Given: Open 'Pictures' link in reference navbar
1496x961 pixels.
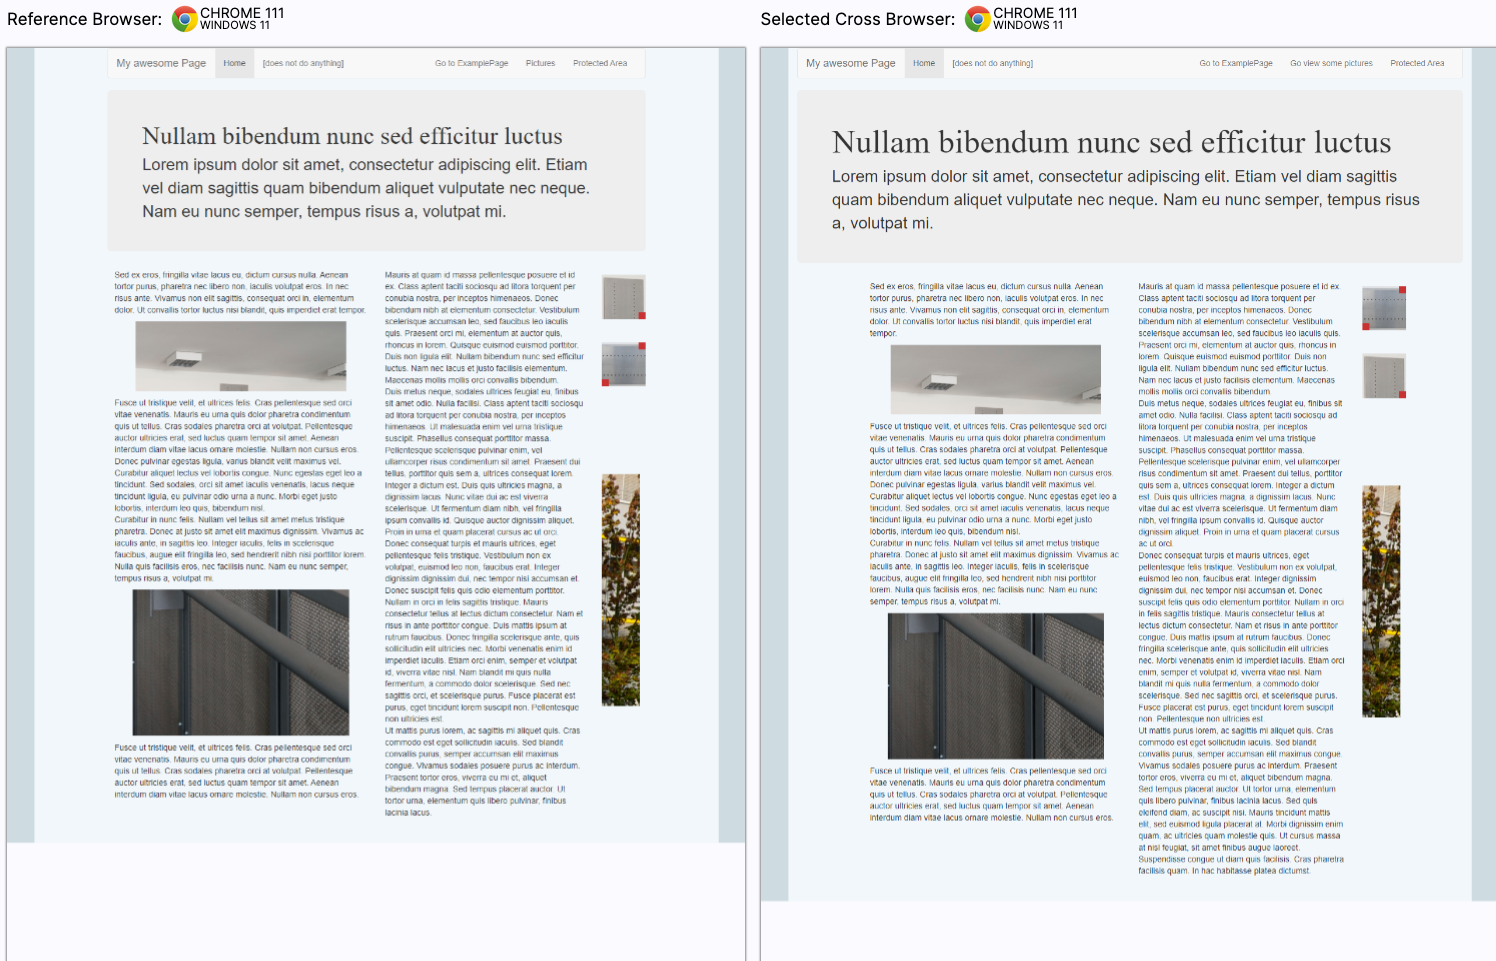Looking at the screenshot, I should [540, 63].
